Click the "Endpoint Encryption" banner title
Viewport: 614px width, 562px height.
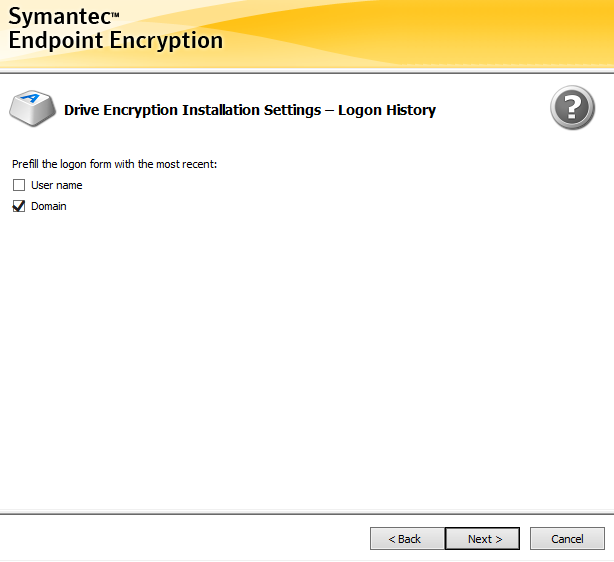pos(115,41)
